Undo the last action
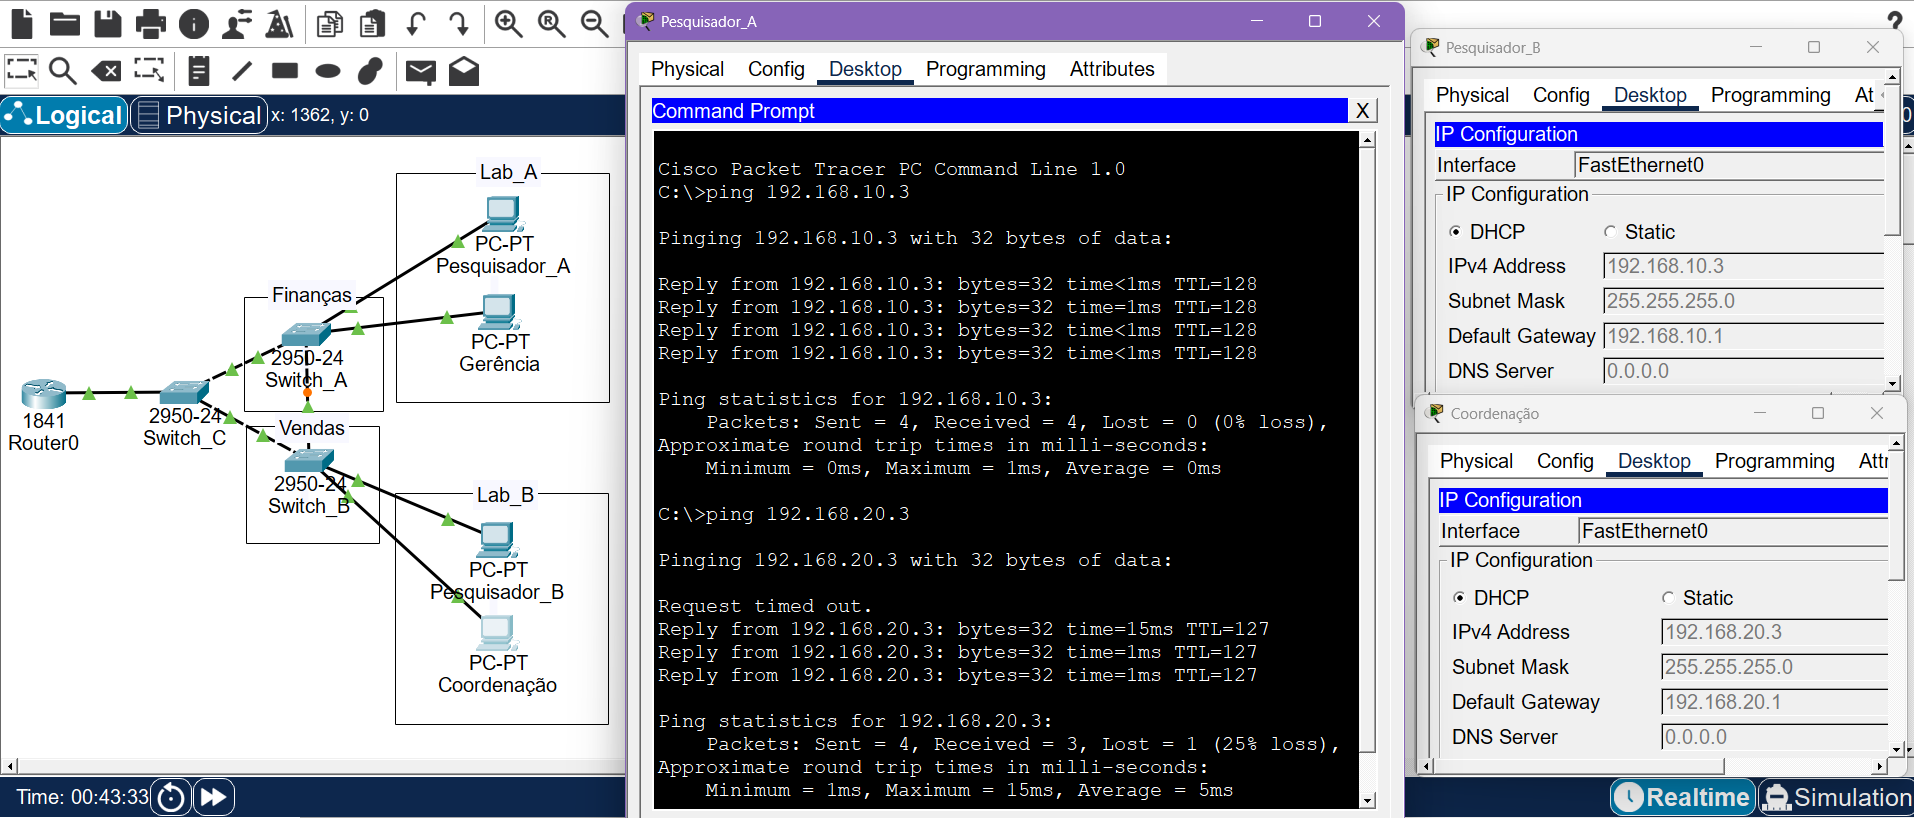 coord(416,23)
